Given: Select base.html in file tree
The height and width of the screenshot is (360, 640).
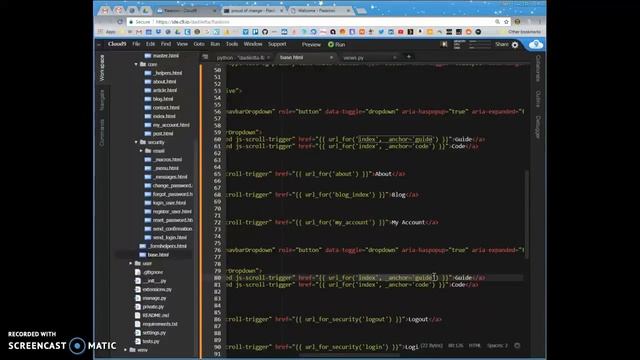Looking at the screenshot, I should click(x=158, y=255).
